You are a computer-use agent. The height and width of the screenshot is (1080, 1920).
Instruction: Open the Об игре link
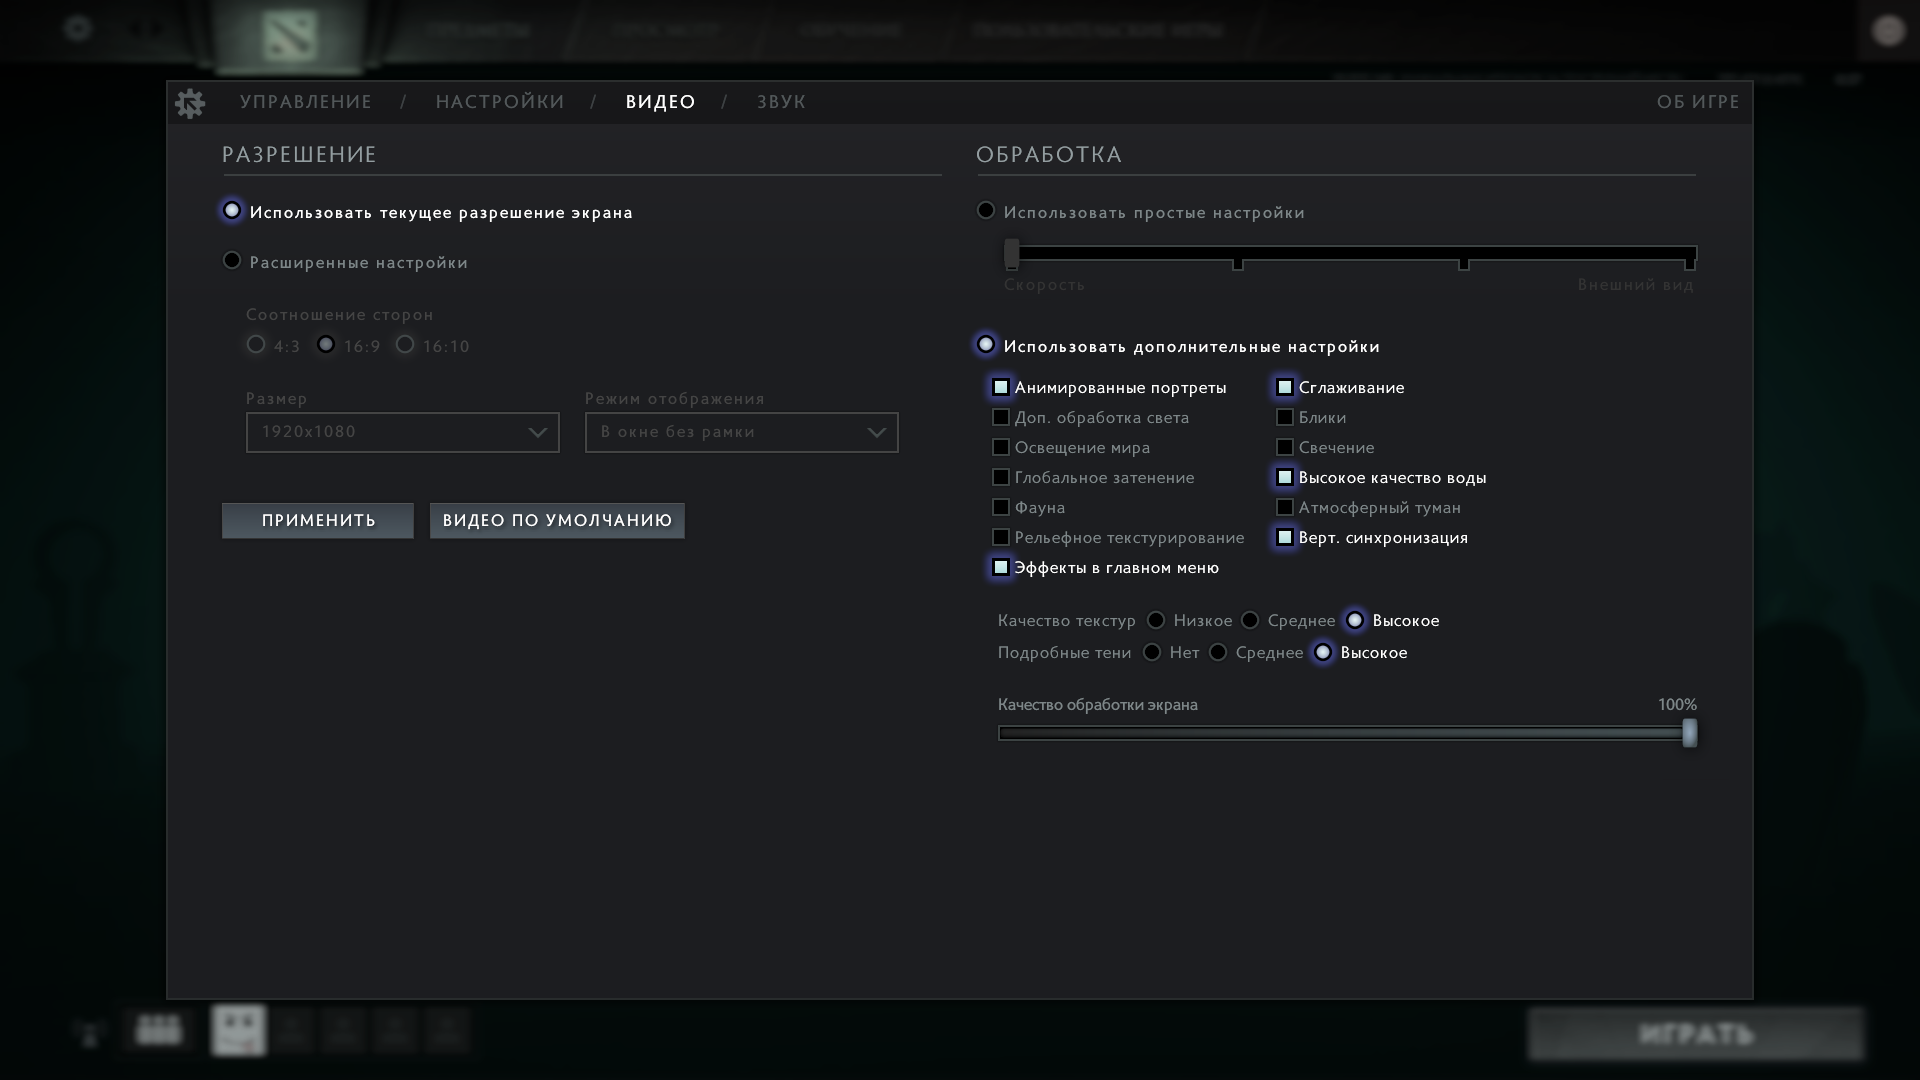1698,102
